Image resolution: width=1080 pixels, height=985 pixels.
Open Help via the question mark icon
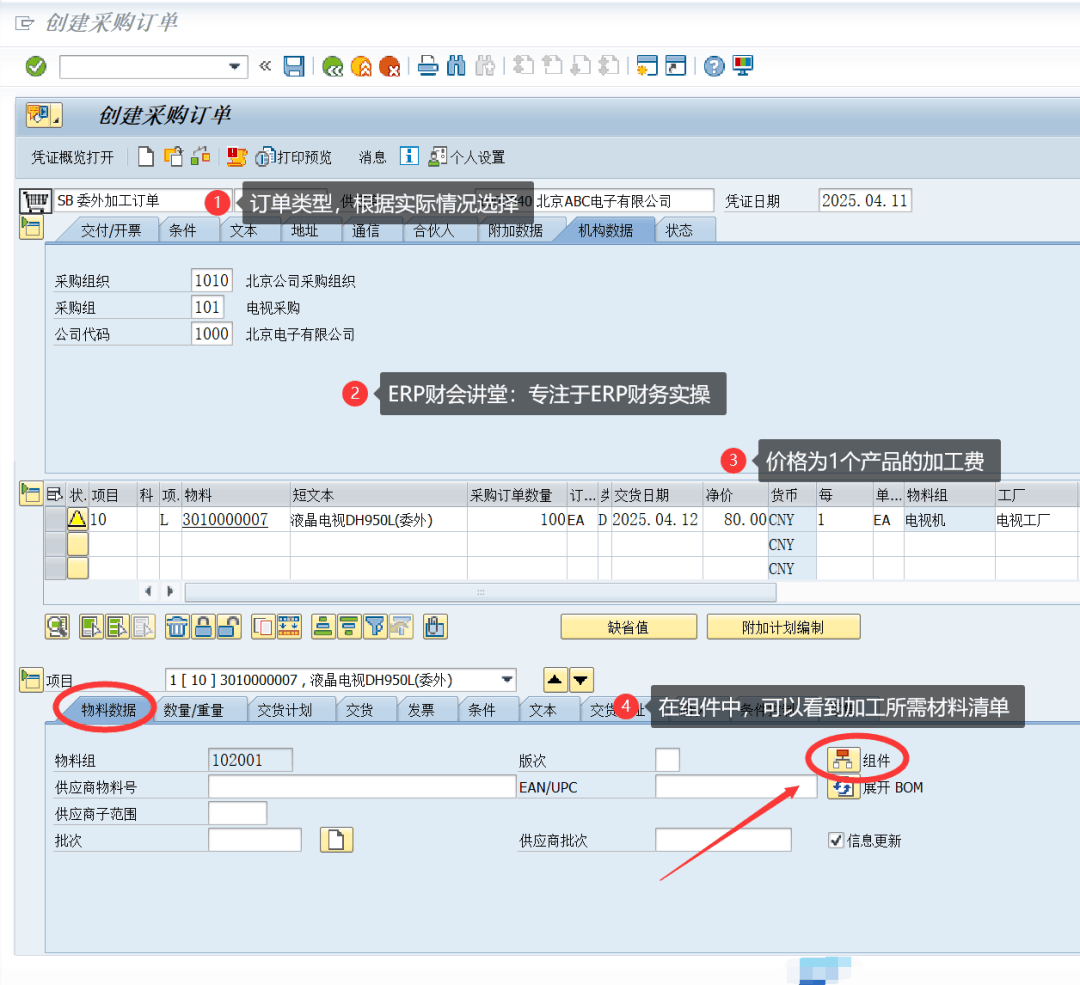tap(714, 66)
